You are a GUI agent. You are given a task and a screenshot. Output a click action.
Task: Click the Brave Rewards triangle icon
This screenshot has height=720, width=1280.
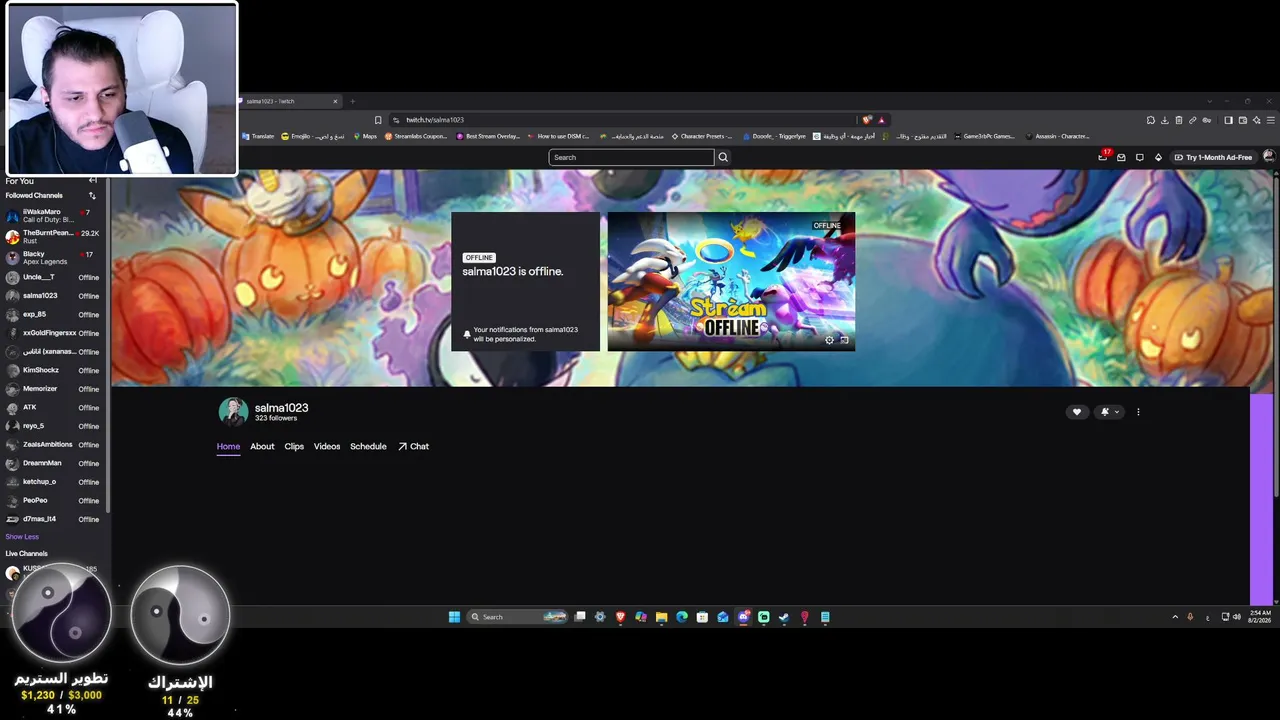[x=881, y=120]
